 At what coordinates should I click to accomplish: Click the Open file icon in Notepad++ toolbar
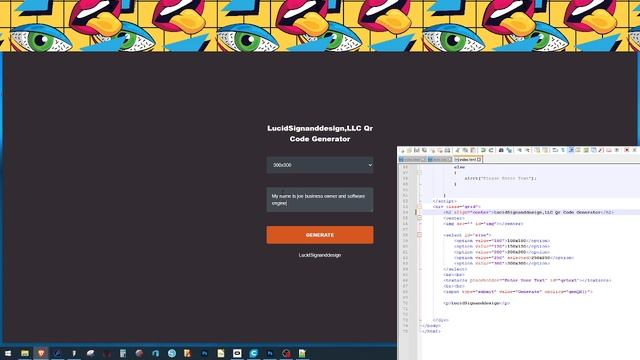(409, 150)
